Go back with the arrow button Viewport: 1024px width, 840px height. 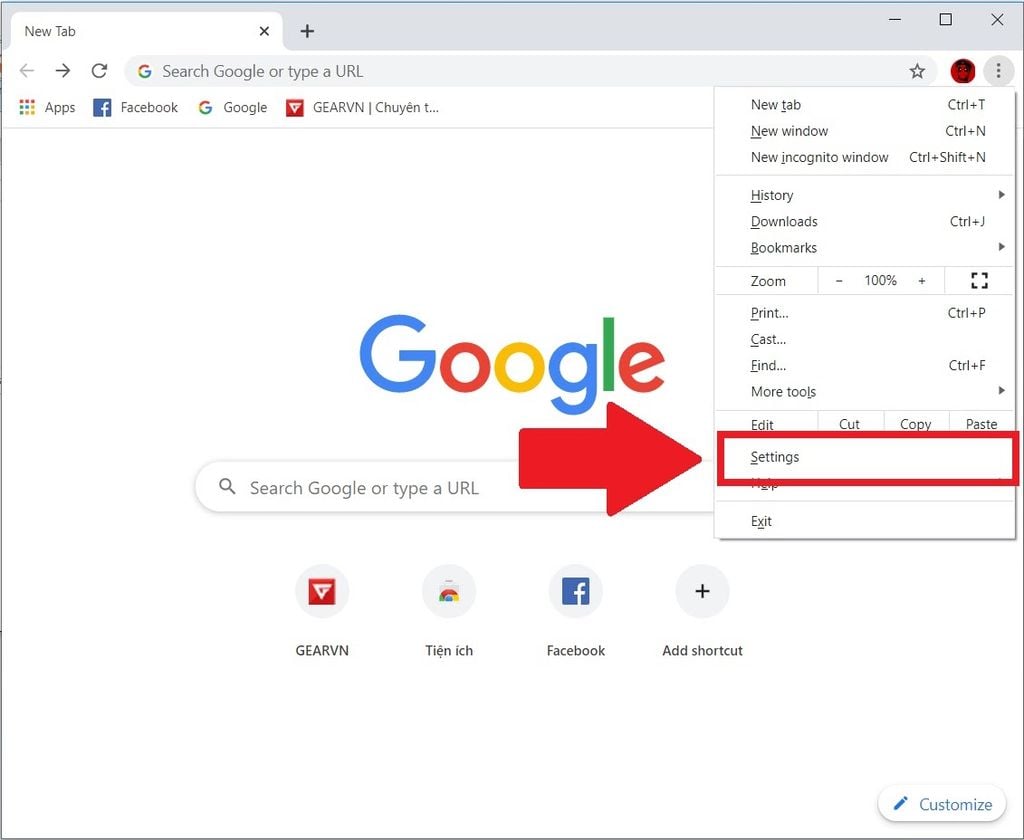click(27, 71)
